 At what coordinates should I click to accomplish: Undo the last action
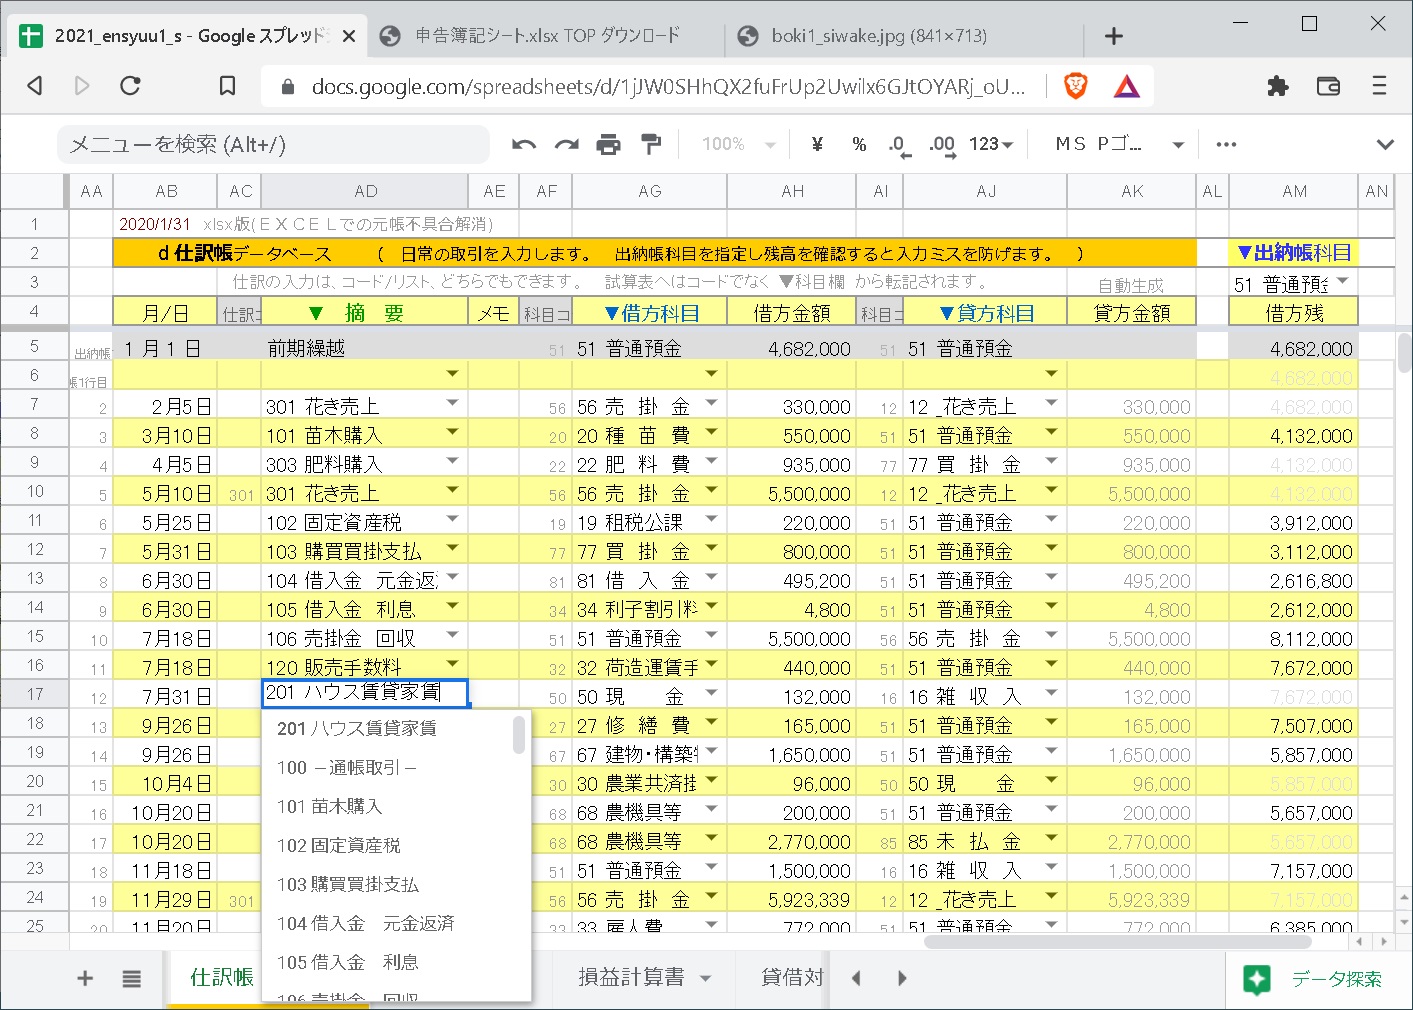pos(524,145)
